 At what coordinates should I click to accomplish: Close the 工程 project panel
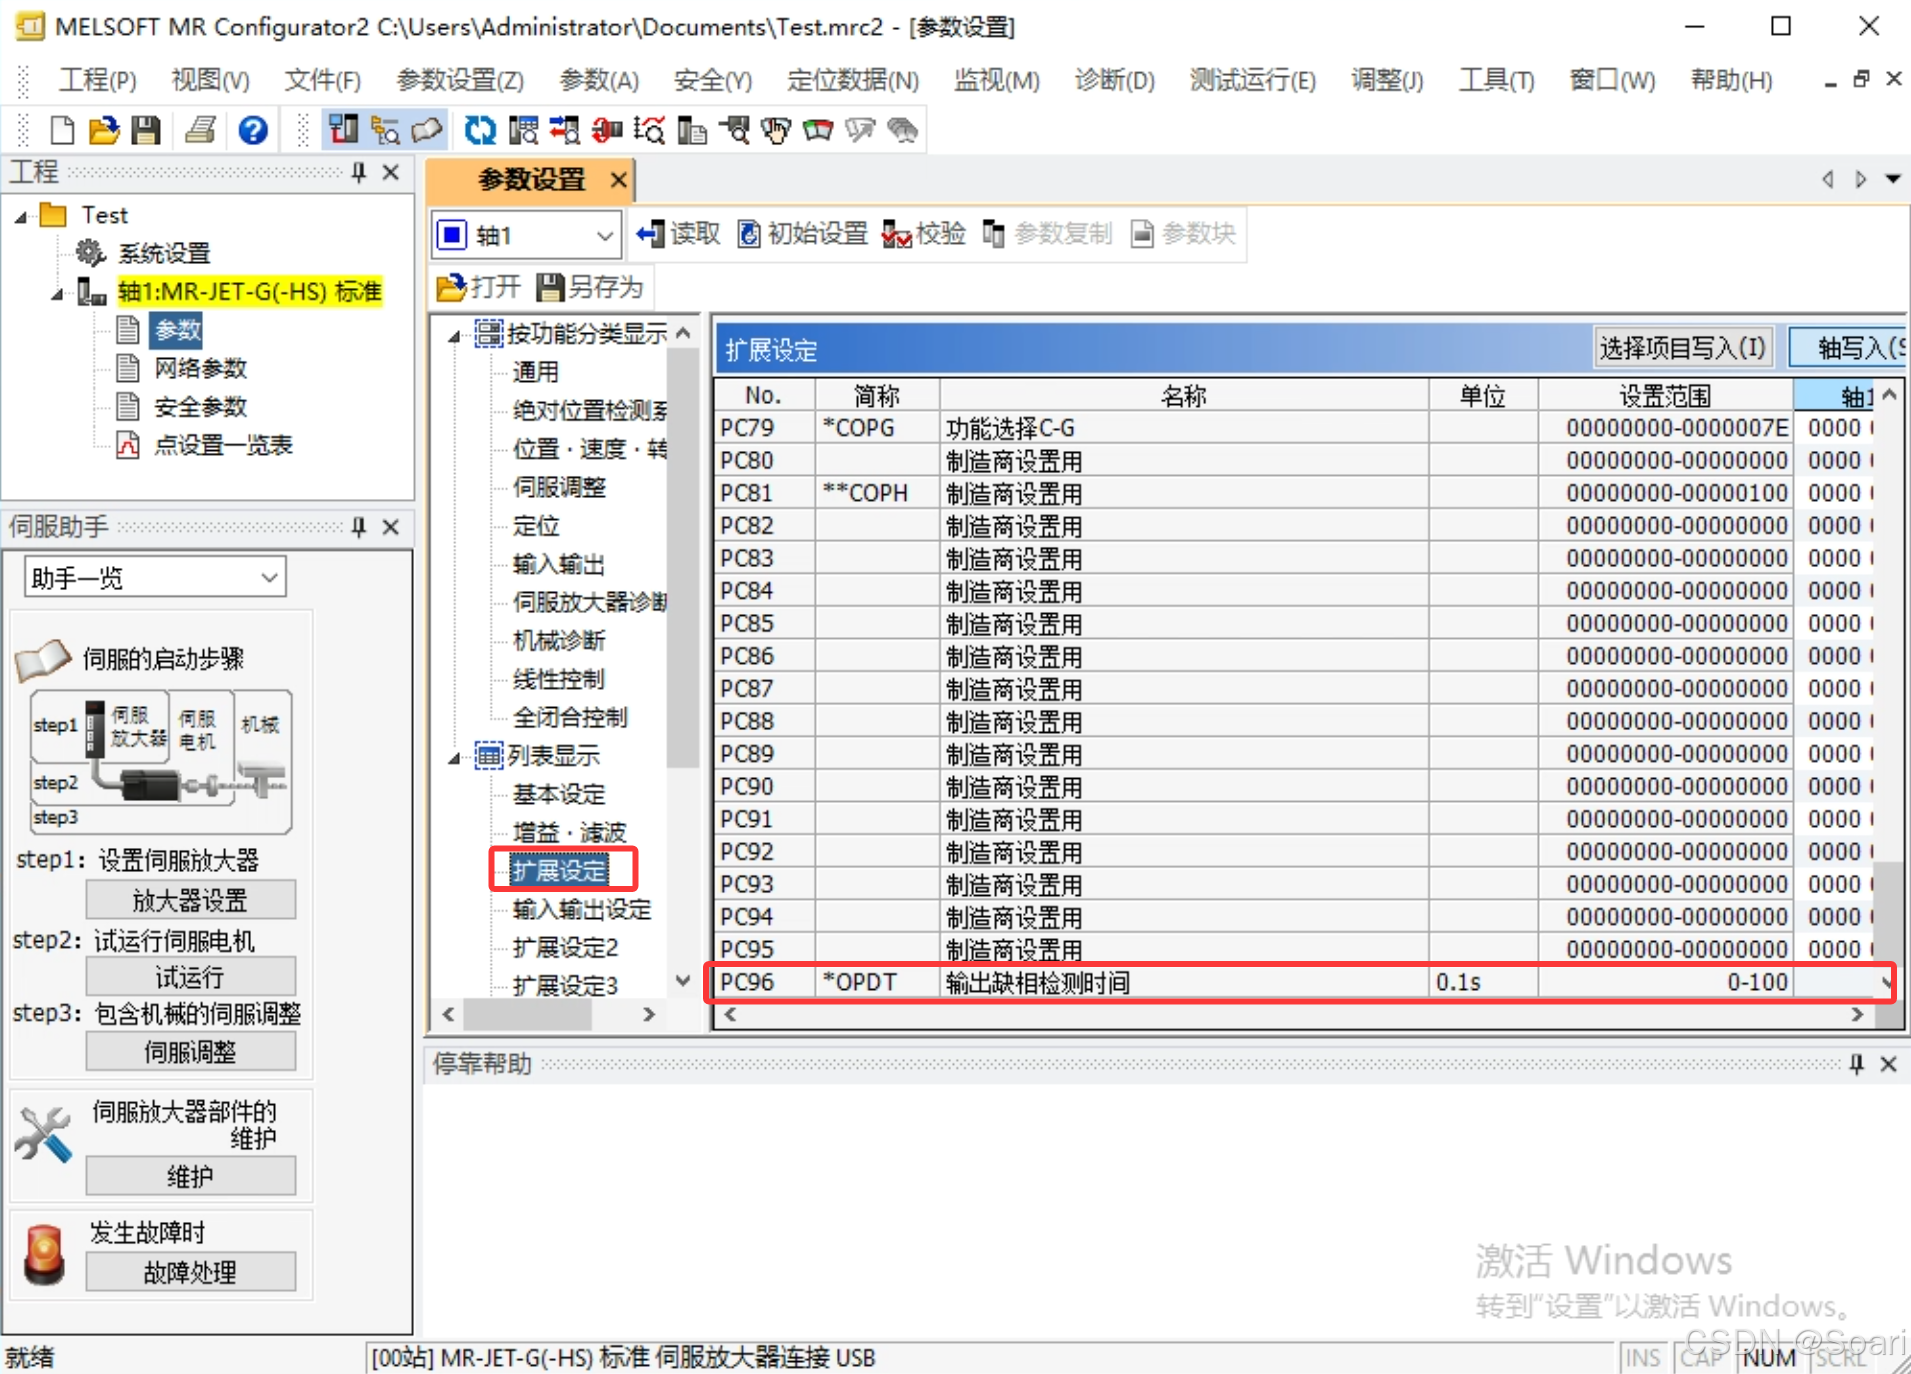pyautogui.click(x=391, y=172)
